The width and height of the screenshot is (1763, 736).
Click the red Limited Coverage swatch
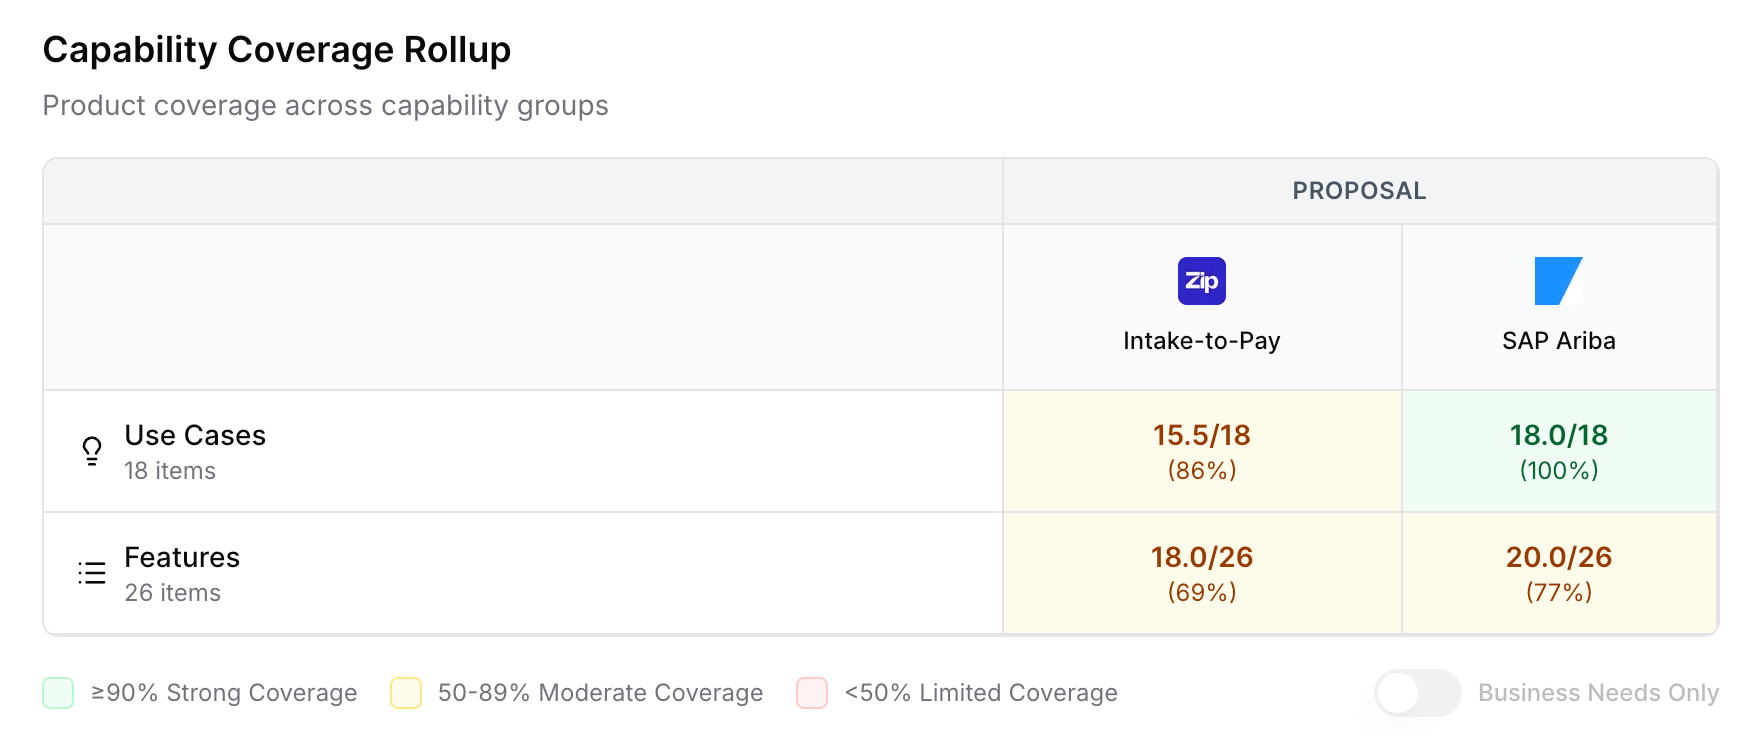tap(812, 693)
